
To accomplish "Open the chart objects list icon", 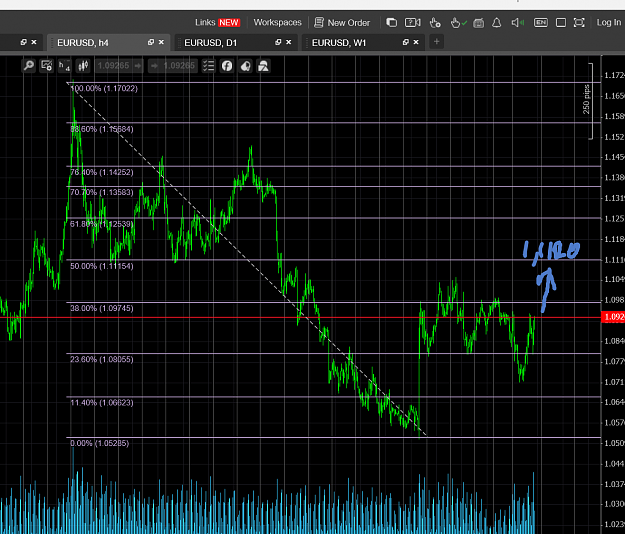I will pyautogui.click(x=208, y=66).
